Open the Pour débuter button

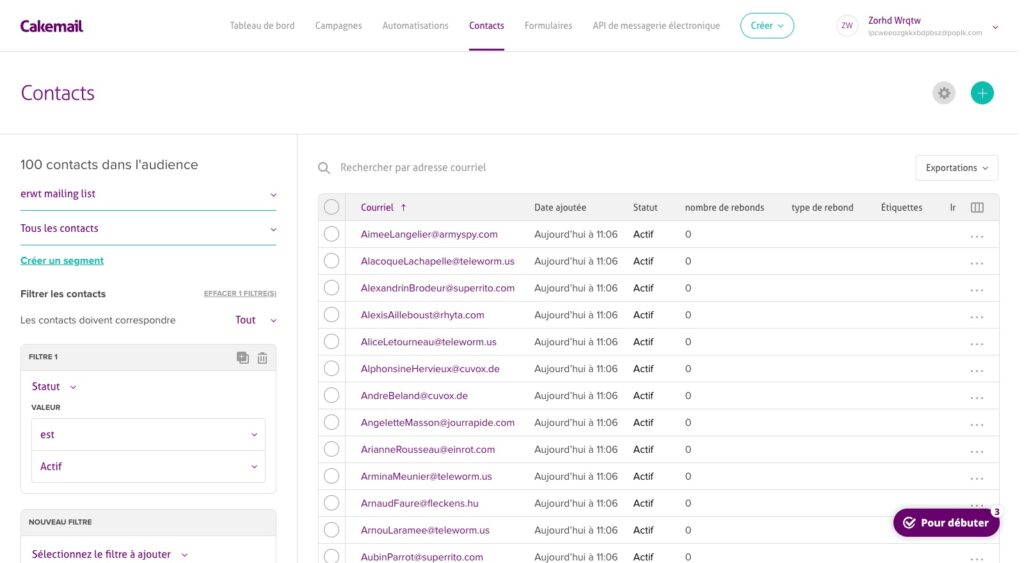point(946,523)
